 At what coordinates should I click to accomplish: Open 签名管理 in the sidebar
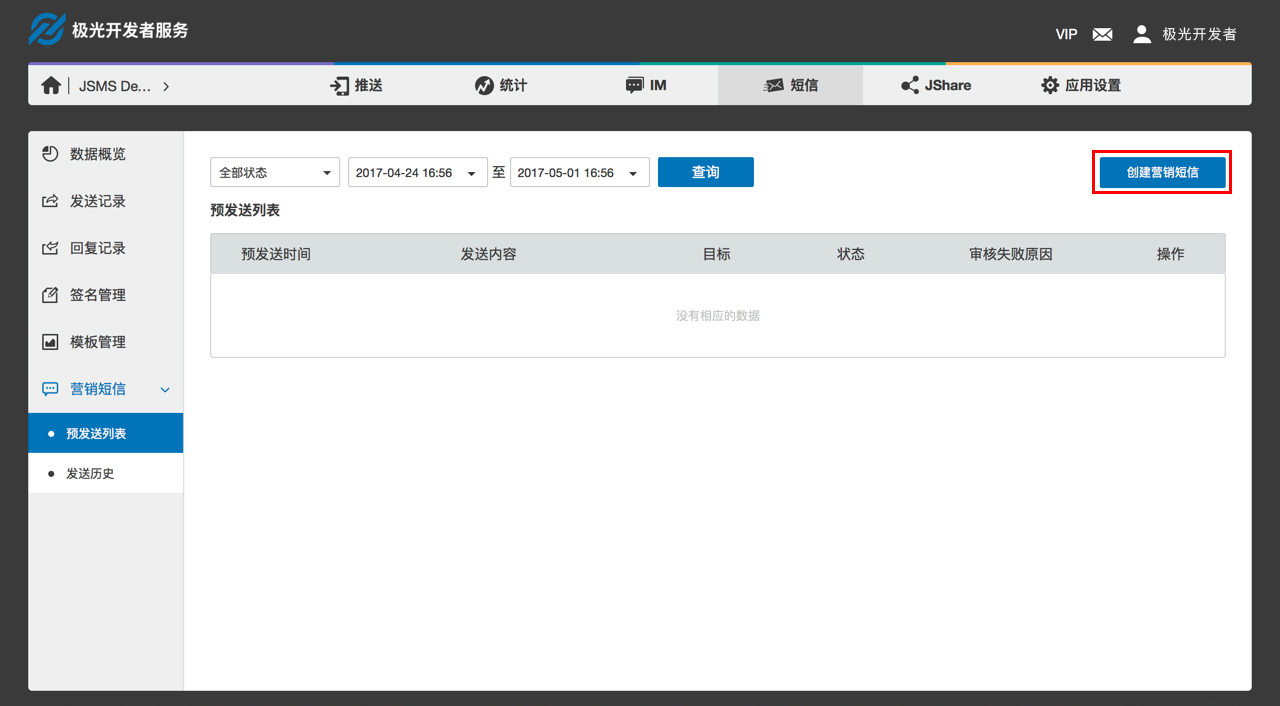coord(106,295)
